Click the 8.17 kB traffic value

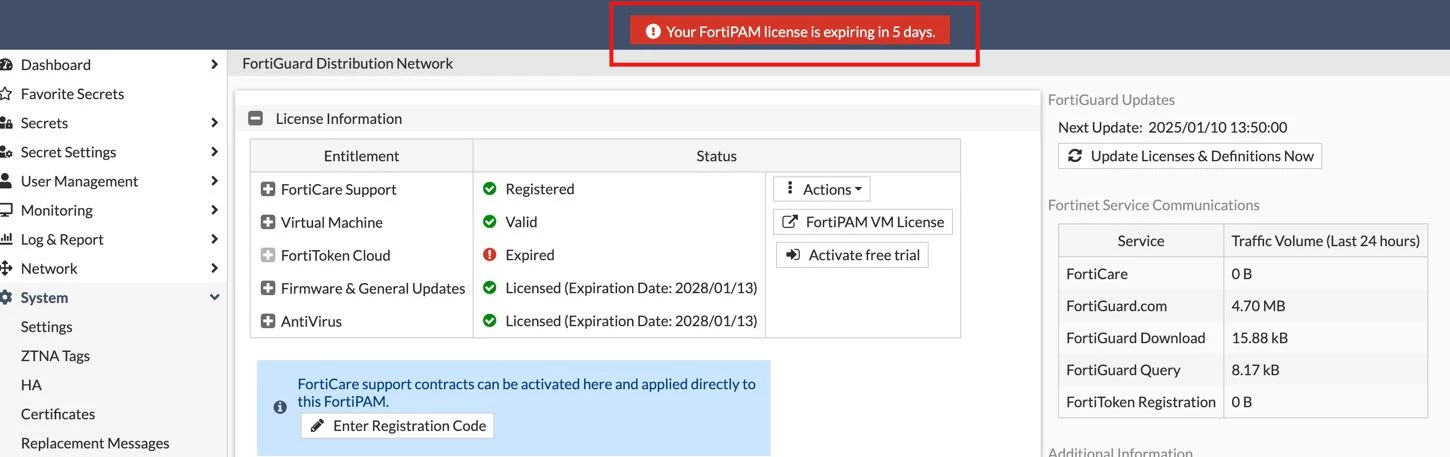coord(1255,370)
